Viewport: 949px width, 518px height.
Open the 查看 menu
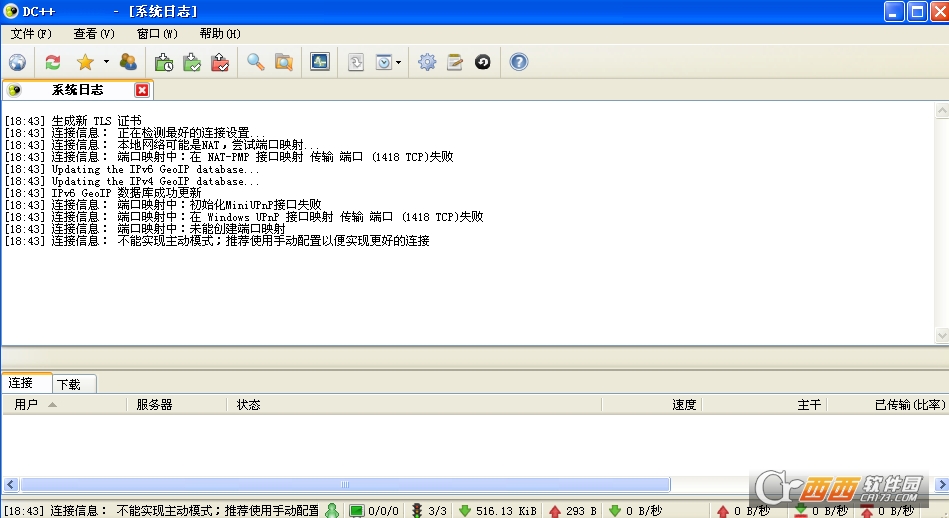click(93, 33)
